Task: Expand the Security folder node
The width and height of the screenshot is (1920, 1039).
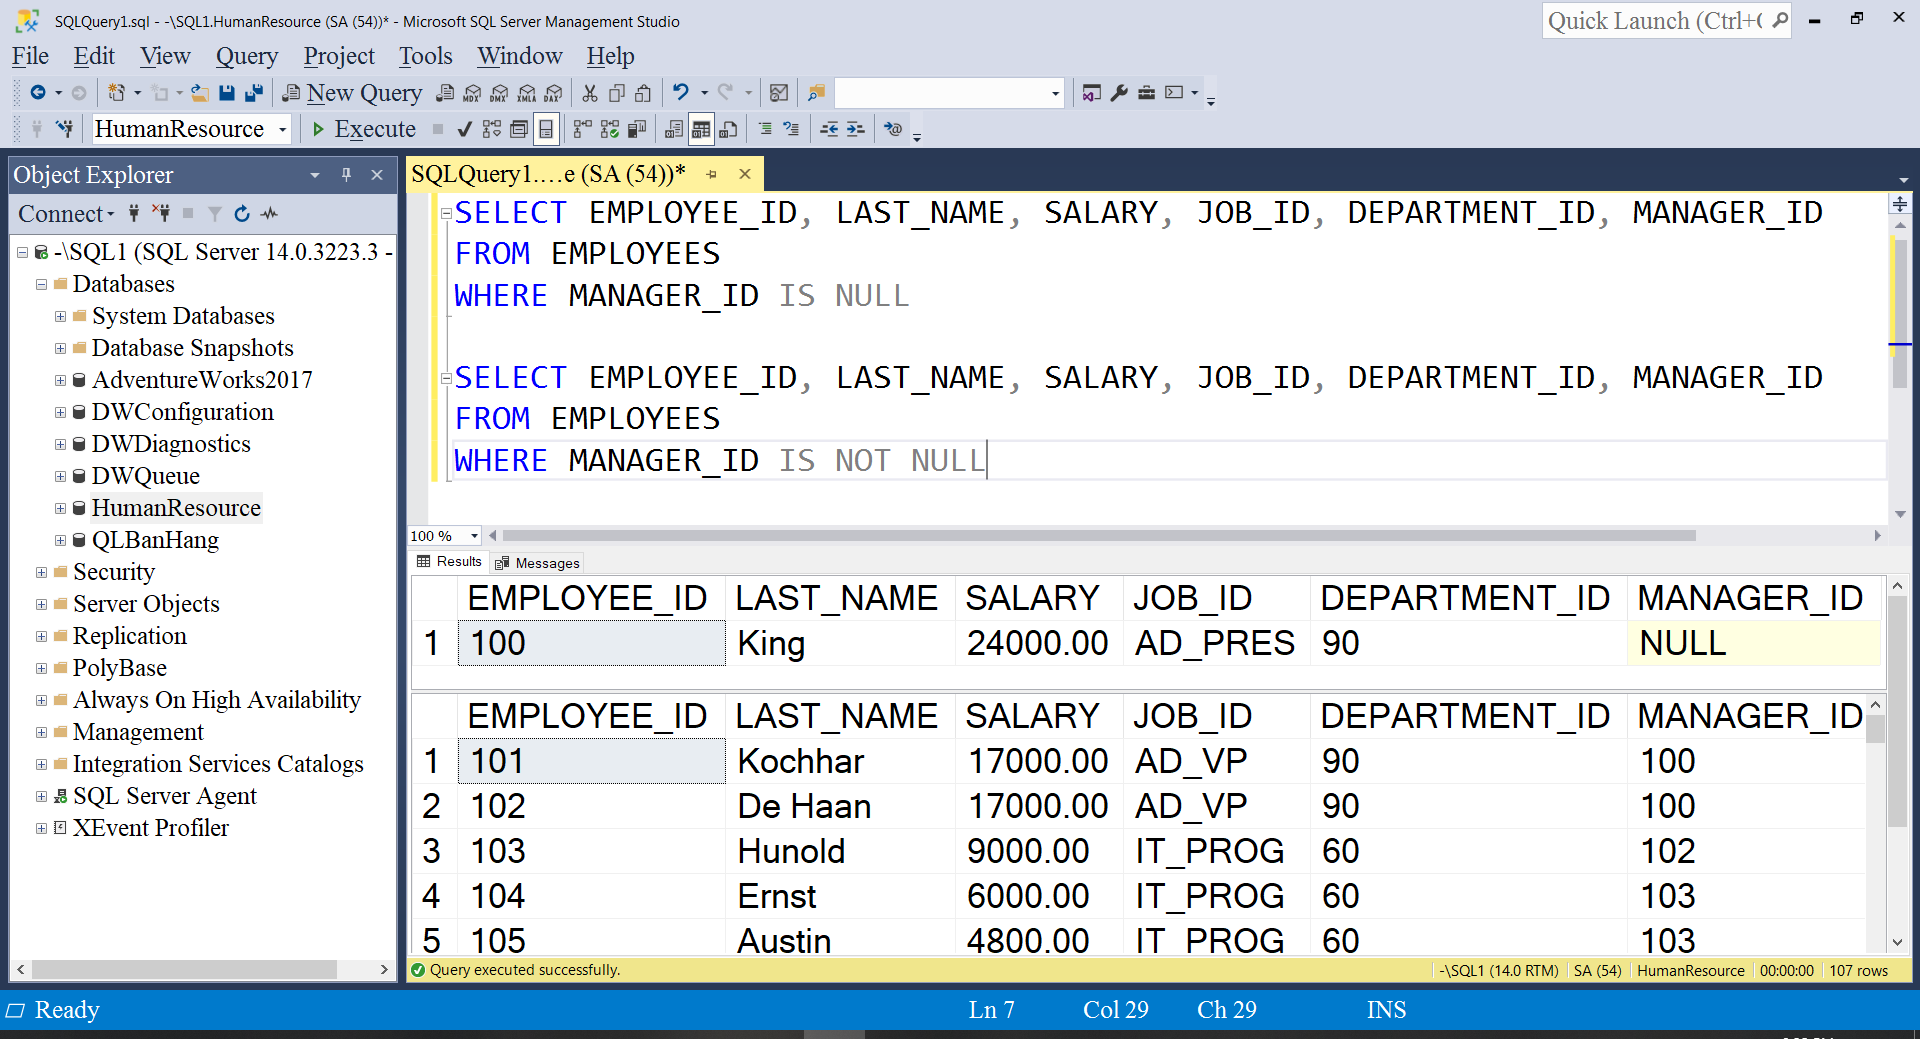Action: [41, 572]
